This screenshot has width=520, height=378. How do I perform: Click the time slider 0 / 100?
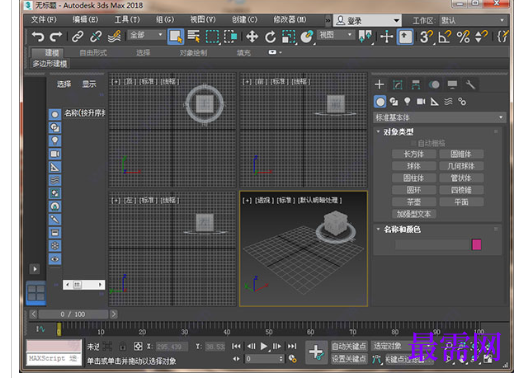73,314
